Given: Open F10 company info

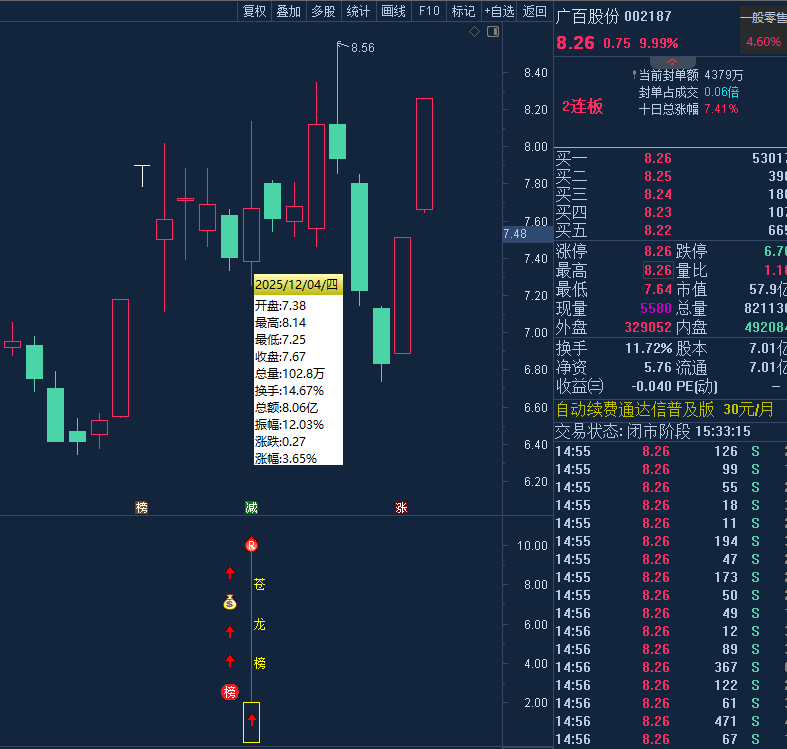Looking at the screenshot, I should coord(429,11).
